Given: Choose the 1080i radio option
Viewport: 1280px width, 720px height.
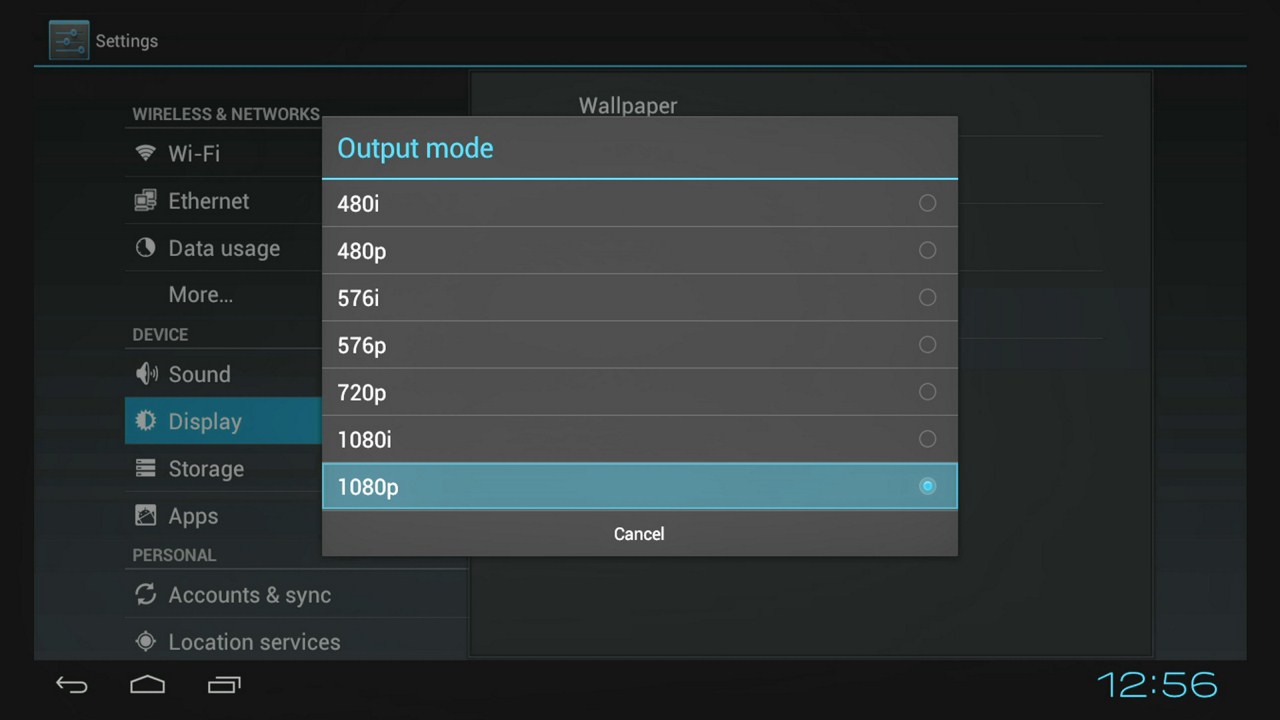Looking at the screenshot, I should click(927, 439).
